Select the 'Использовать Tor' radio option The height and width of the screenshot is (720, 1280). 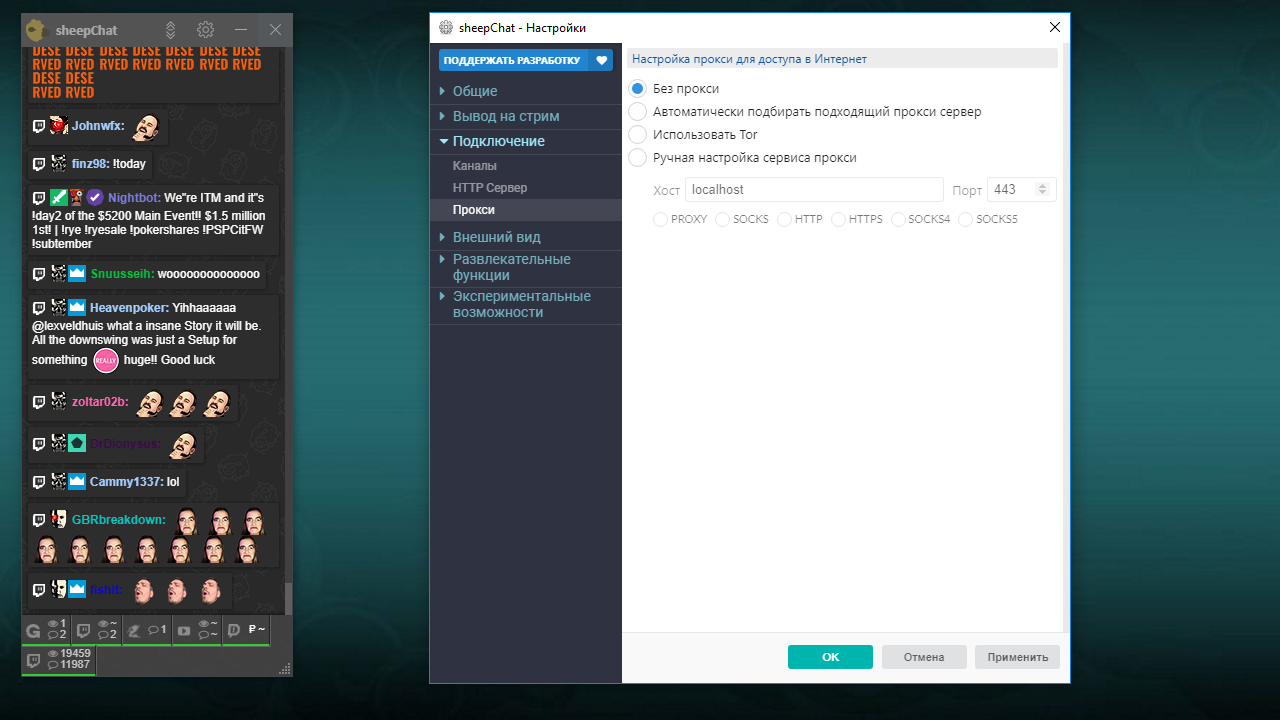pyautogui.click(x=637, y=134)
